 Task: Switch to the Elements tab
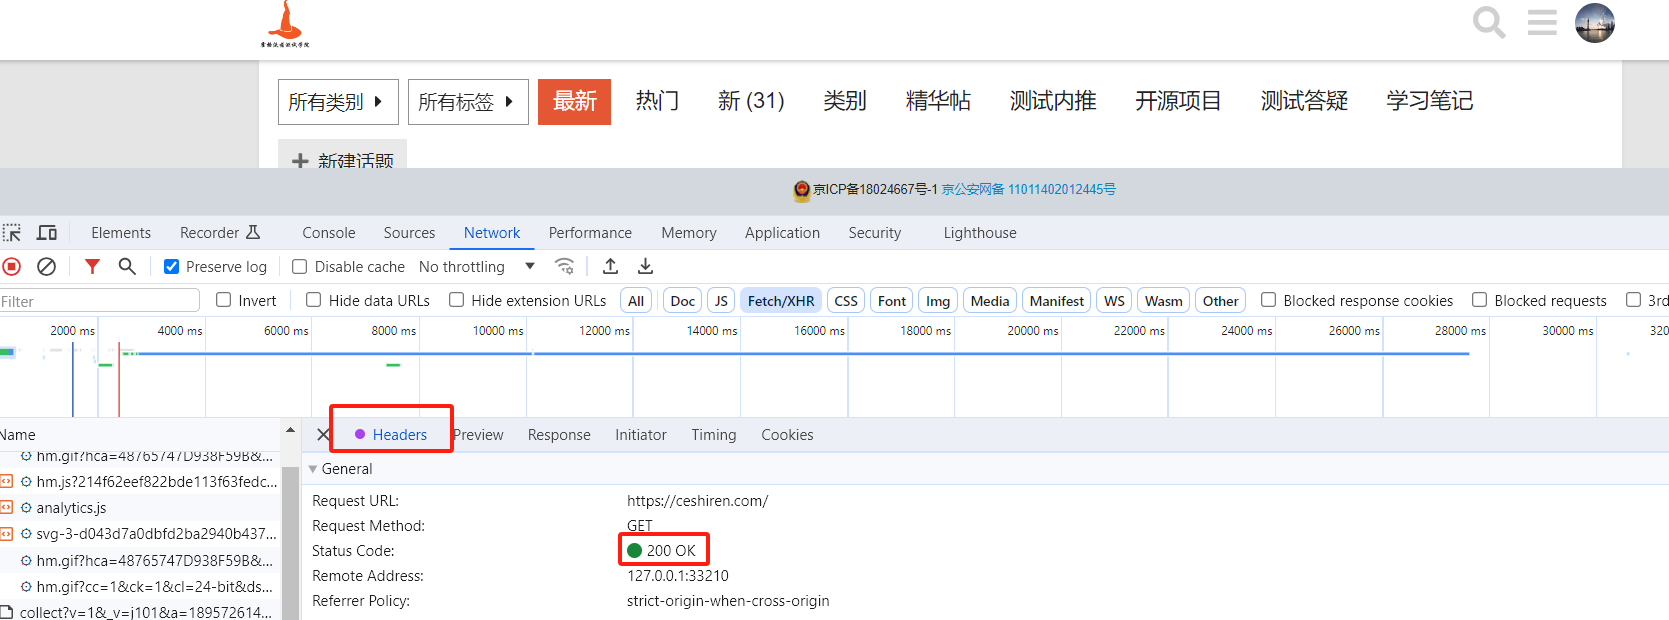click(121, 233)
